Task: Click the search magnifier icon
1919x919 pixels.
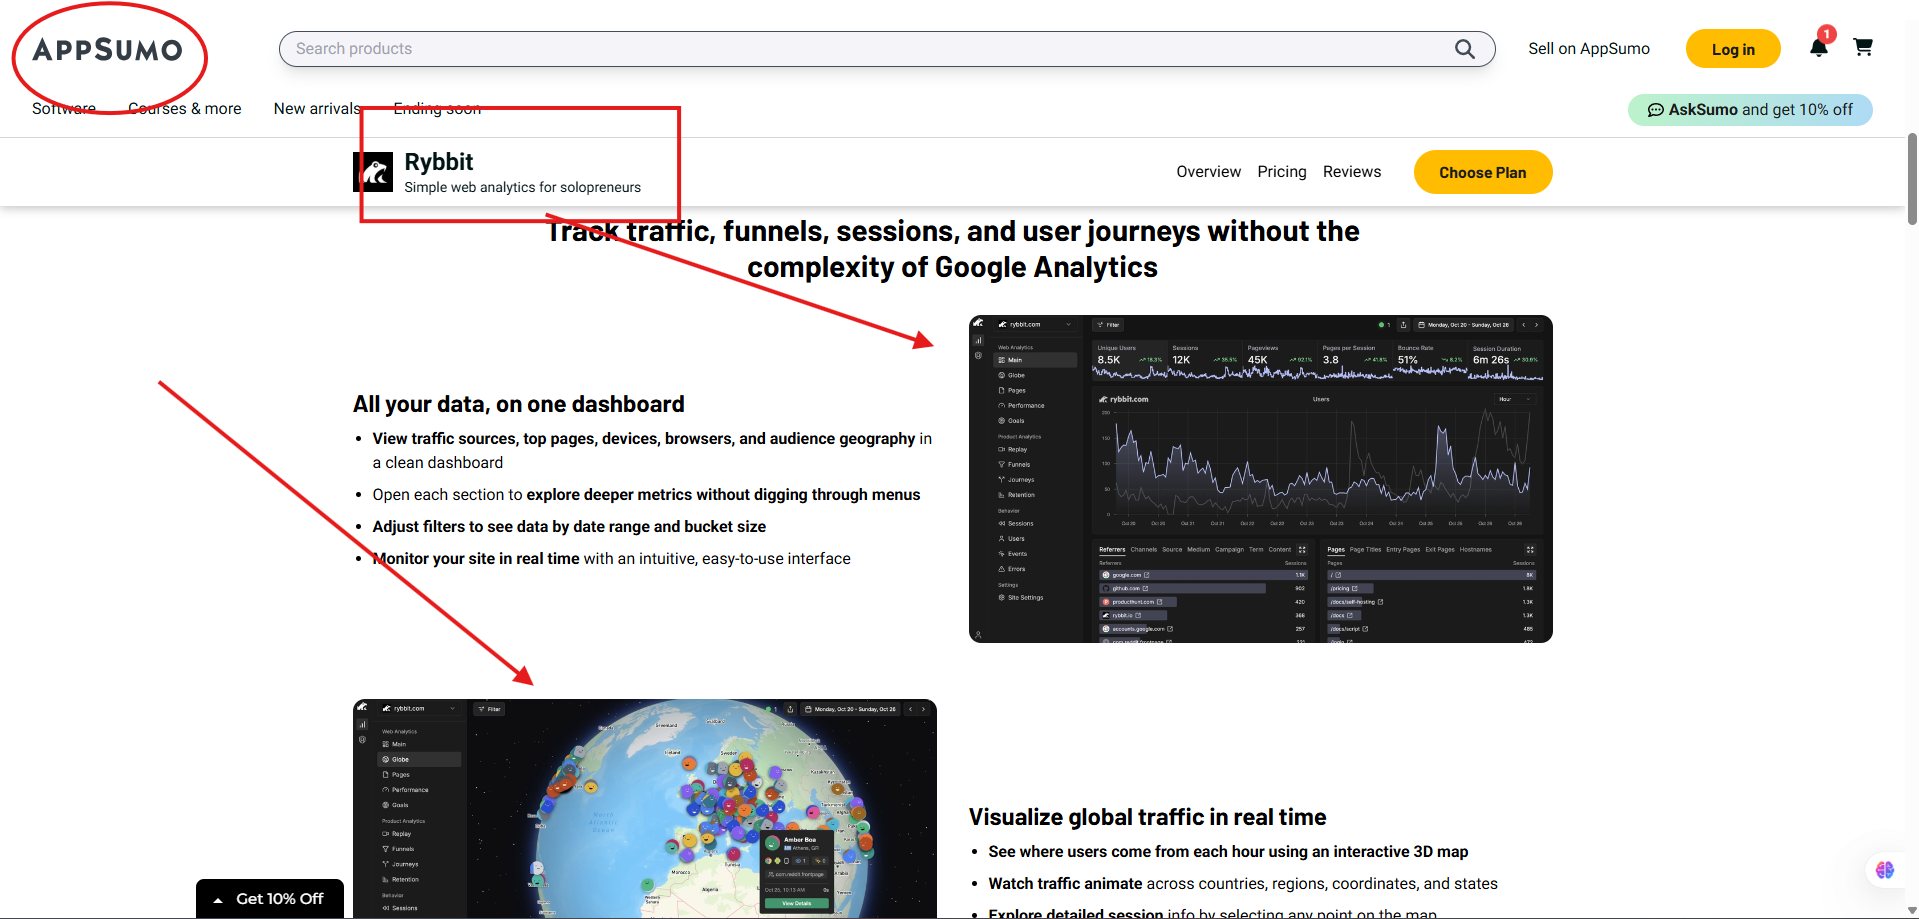Action: 1465,48
